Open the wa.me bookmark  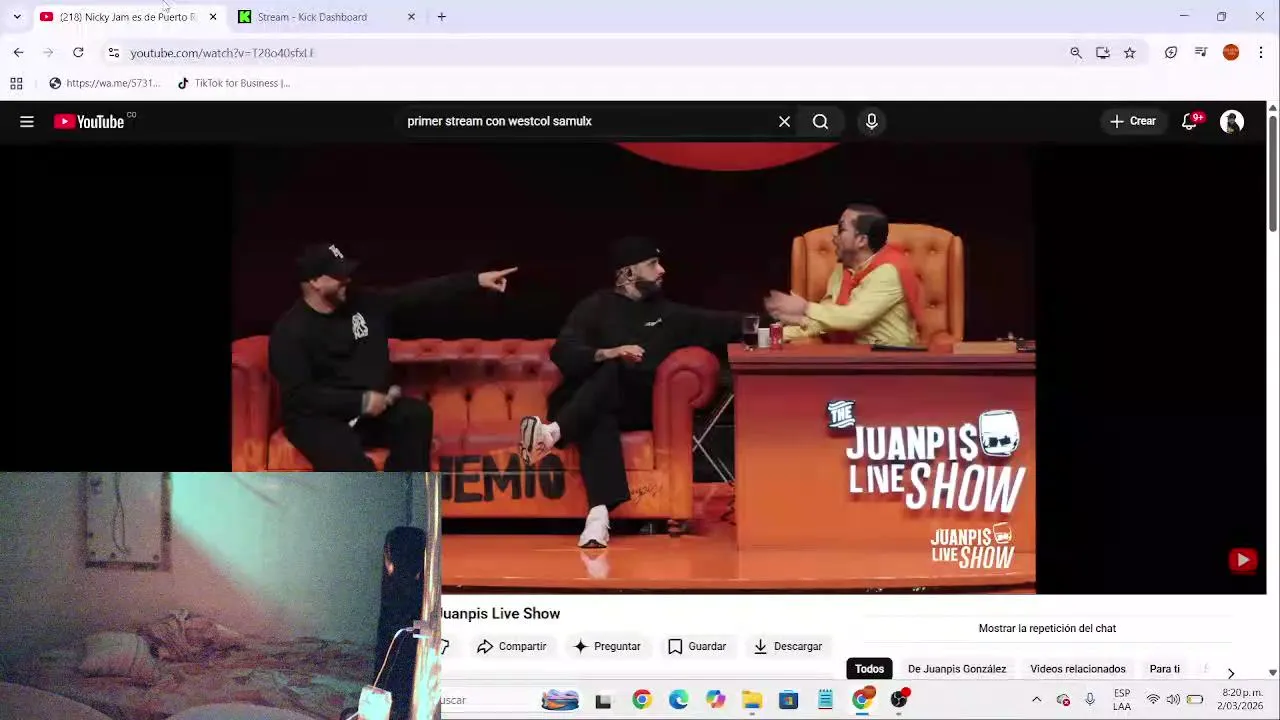coord(104,83)
